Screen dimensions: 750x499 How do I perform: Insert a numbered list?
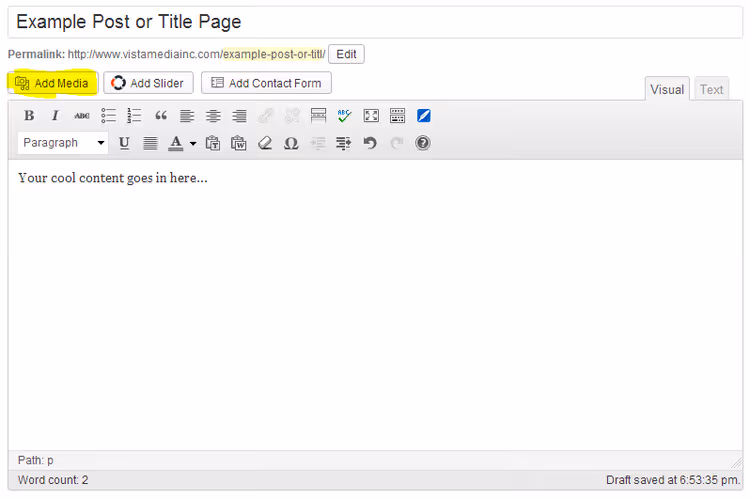(134, 116)
